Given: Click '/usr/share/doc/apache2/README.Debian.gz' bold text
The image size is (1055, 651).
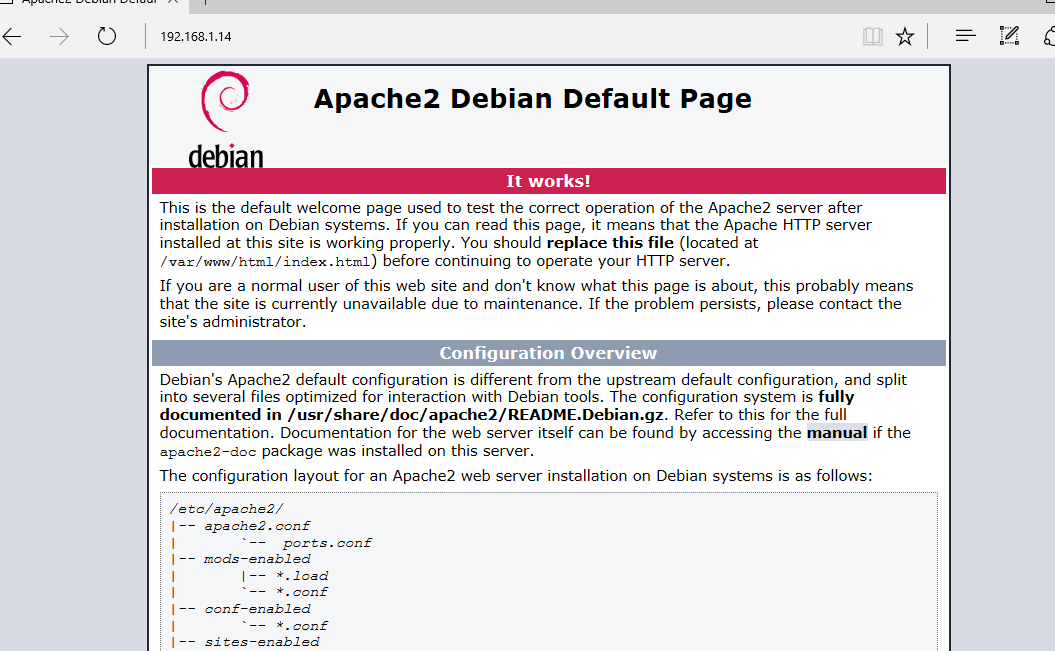Looking at the screenshot, I should 476,415.
